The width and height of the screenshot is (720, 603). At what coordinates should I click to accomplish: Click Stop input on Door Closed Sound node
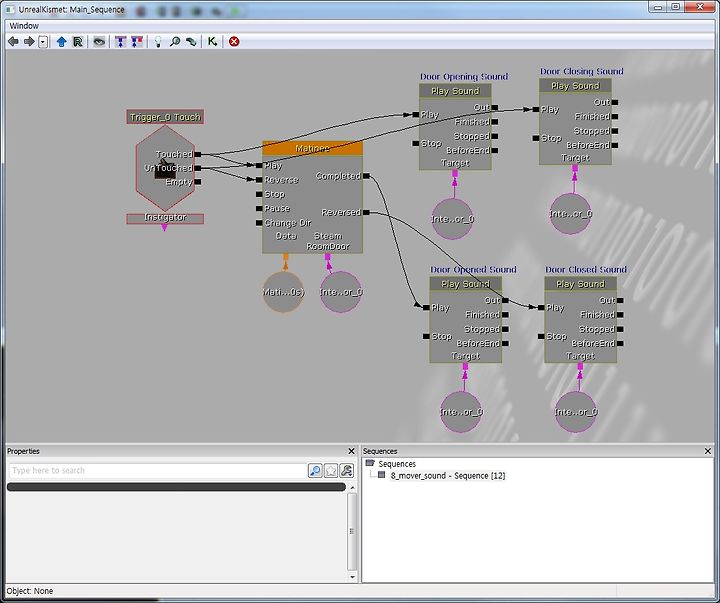coord(541,336)
